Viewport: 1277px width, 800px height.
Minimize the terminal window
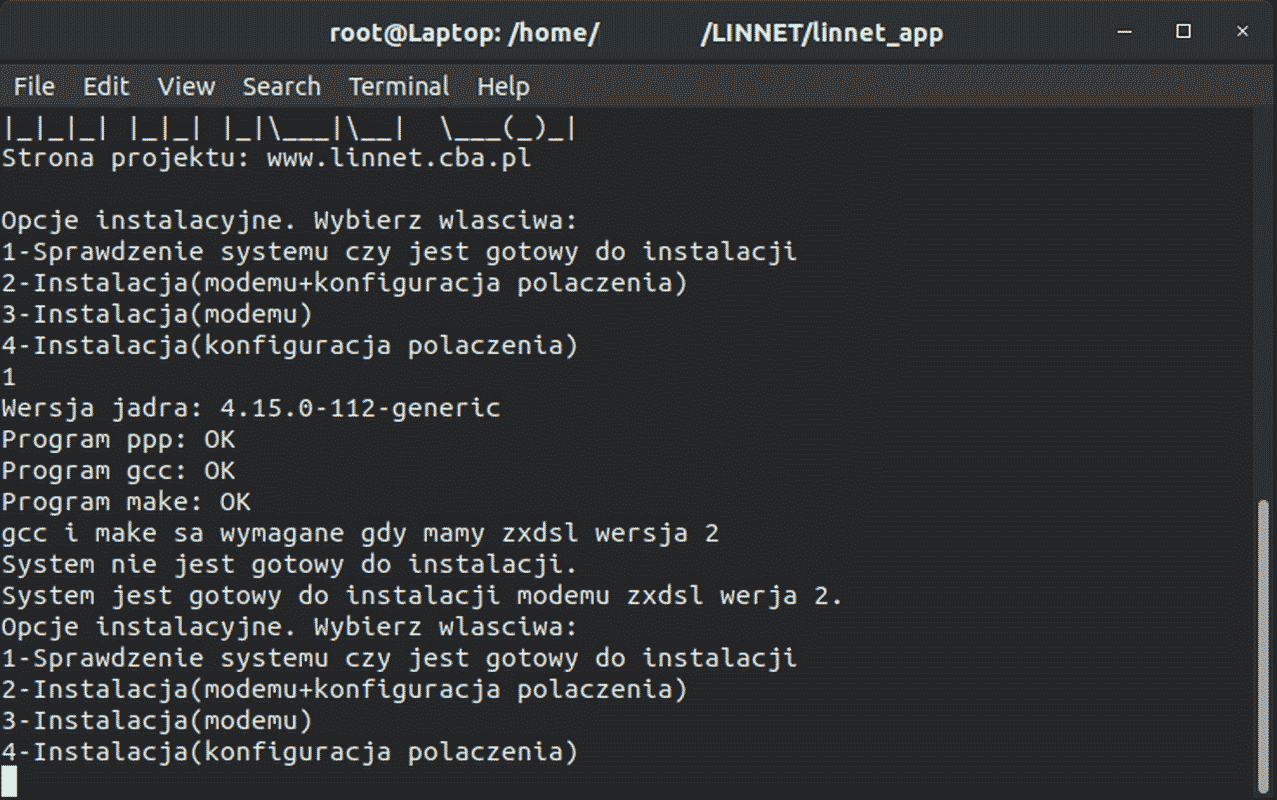[x=1125, y=32]
